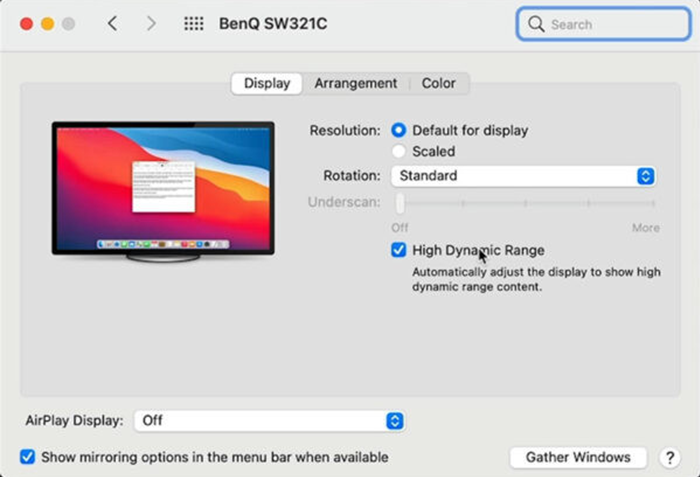The height and width of the screenshot is (477, 700).
Task: Click the help question mark button
Action: tap(669, 457)
